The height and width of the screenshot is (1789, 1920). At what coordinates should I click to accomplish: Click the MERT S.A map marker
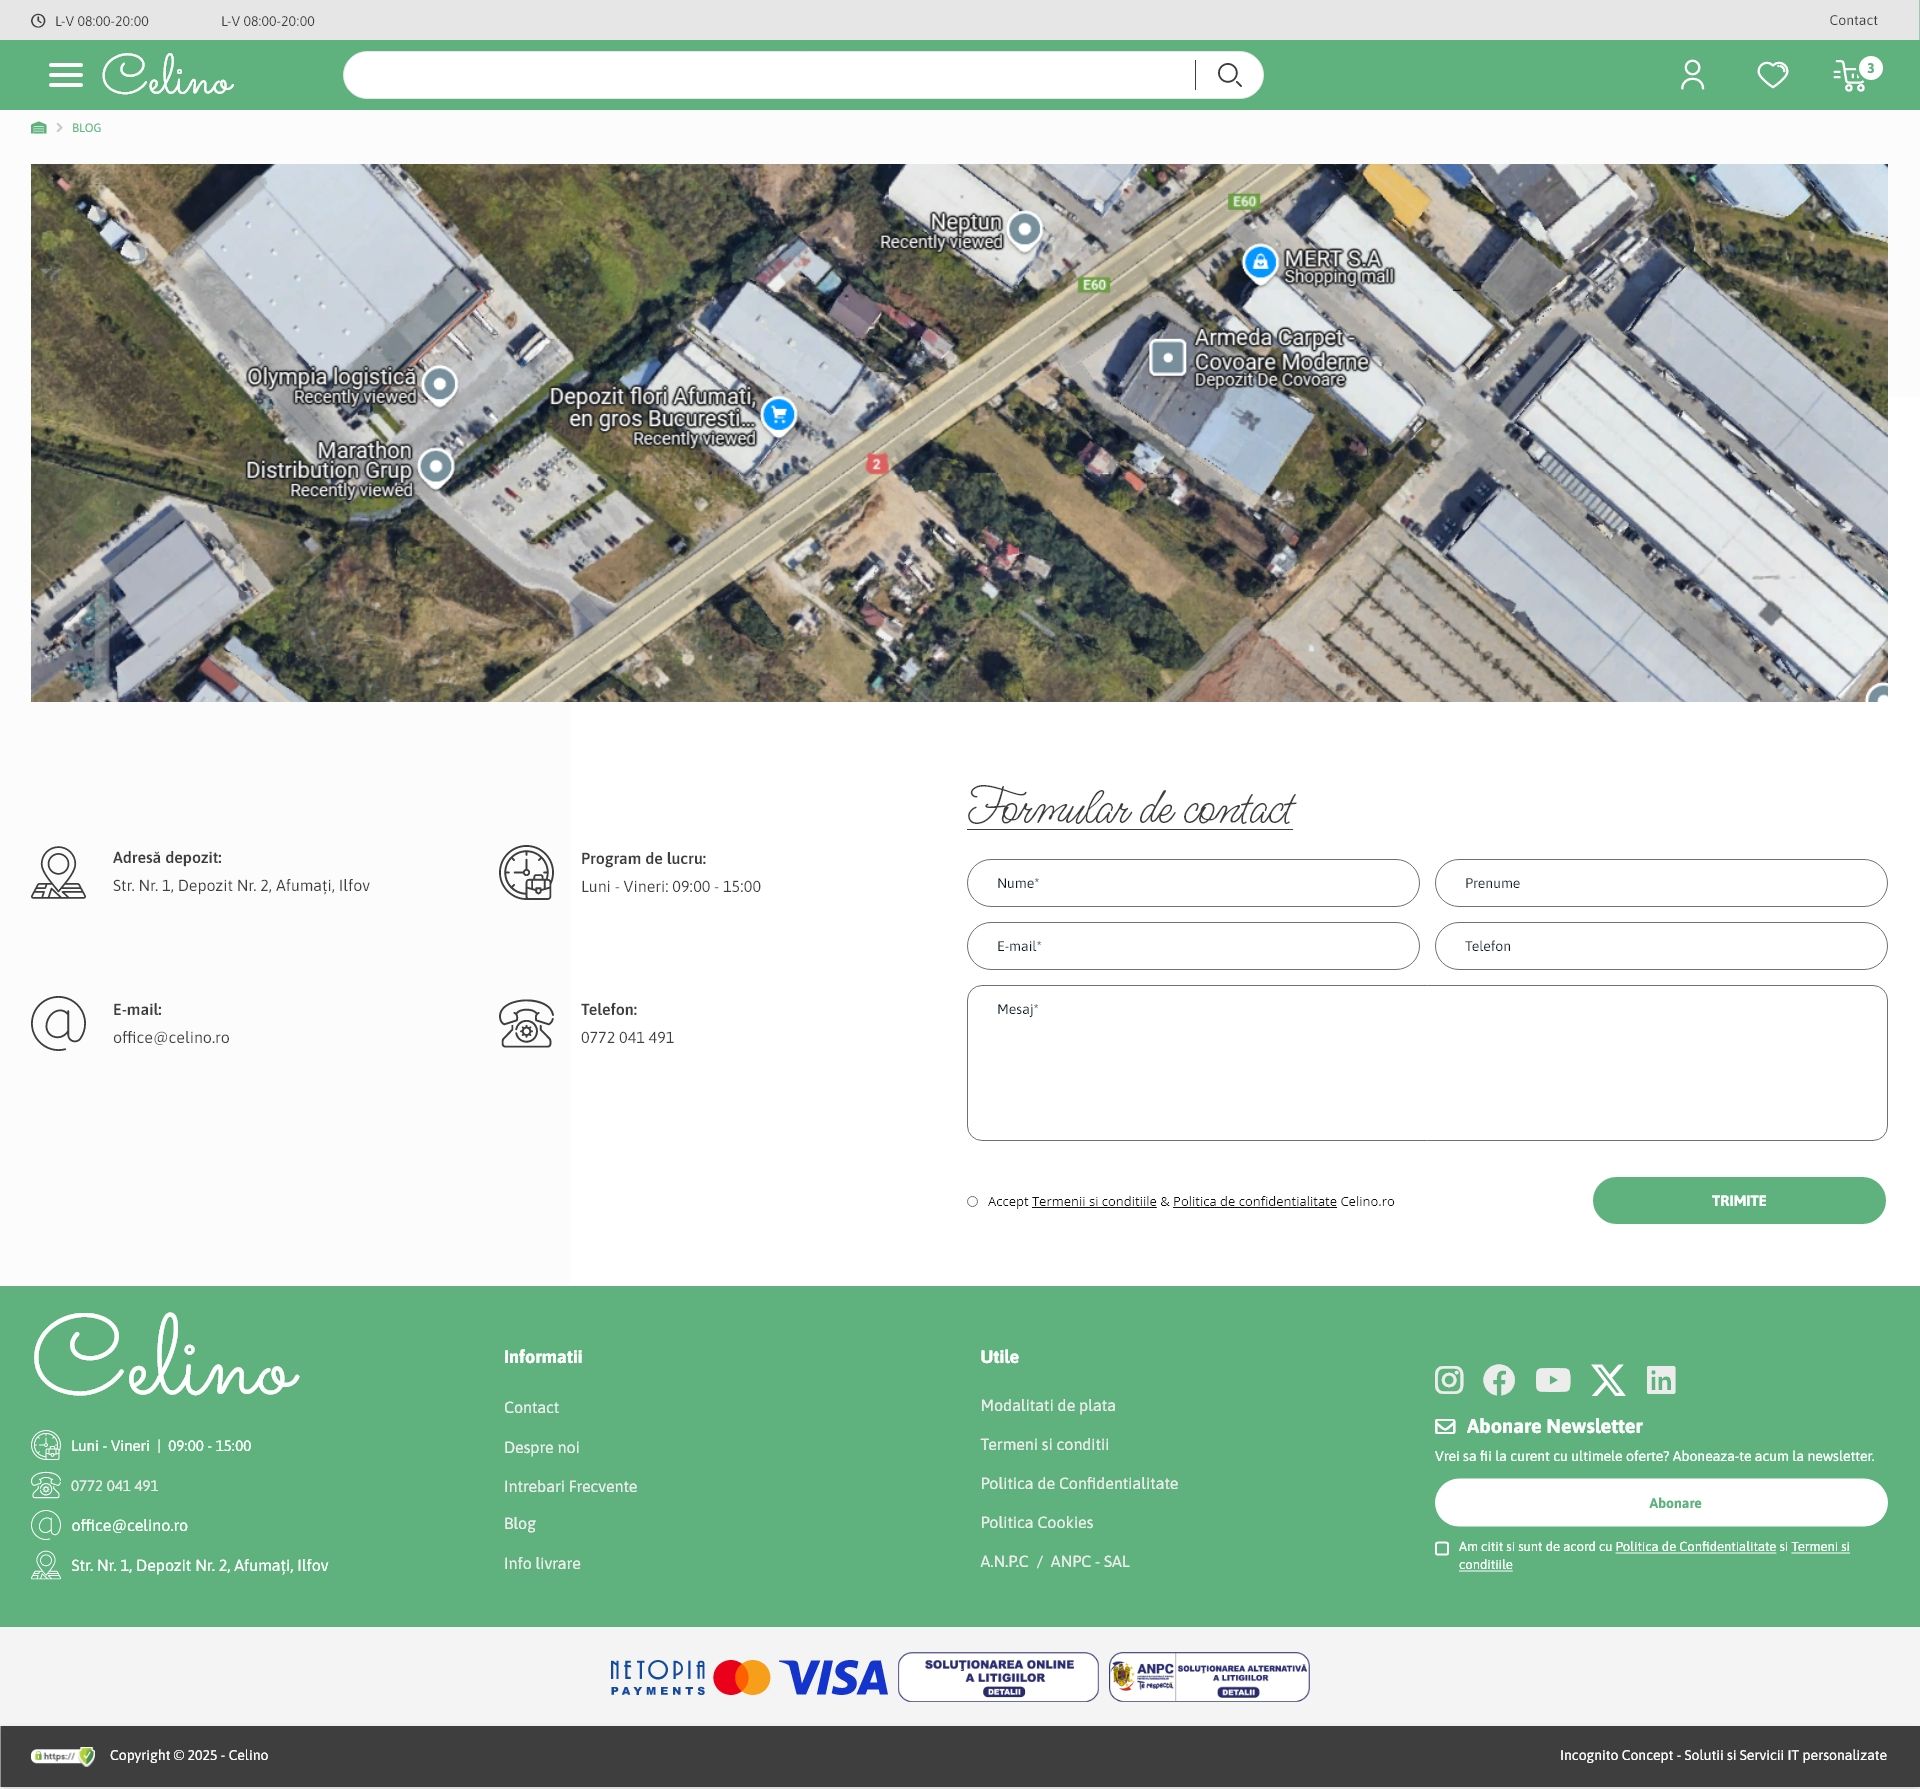(1260, 262)
